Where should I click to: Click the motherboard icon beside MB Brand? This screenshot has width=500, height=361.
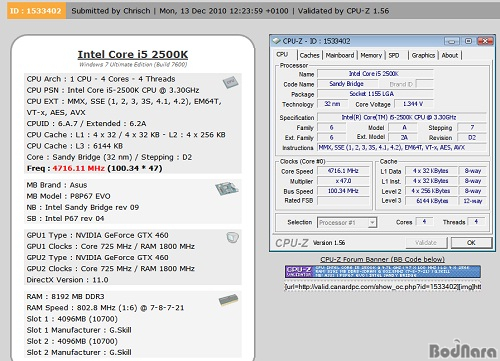(227, 189)
